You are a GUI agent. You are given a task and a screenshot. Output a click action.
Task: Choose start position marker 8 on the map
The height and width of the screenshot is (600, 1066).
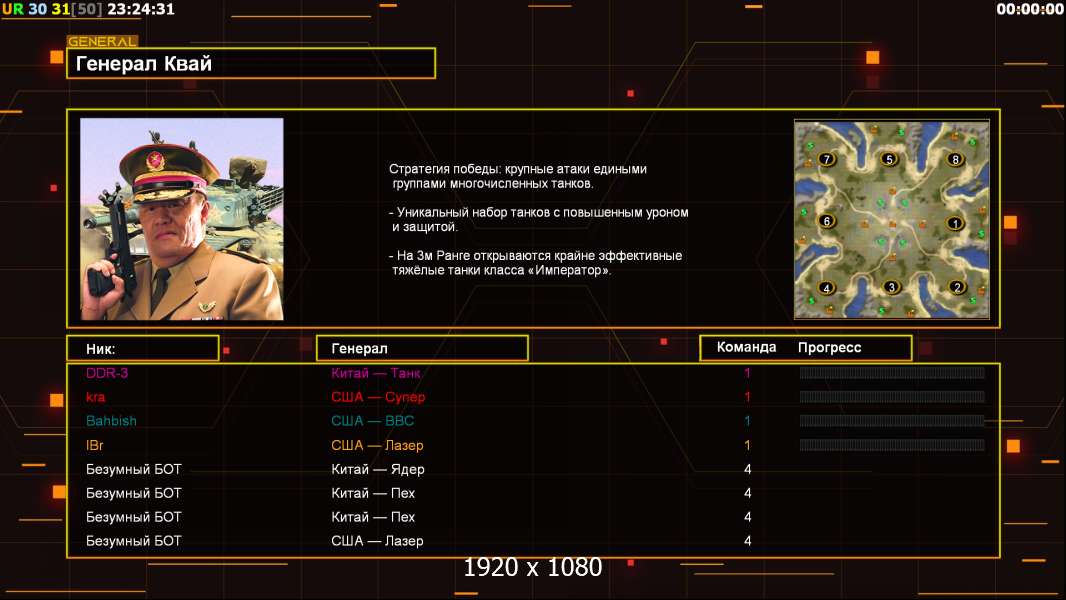(955, 159)
